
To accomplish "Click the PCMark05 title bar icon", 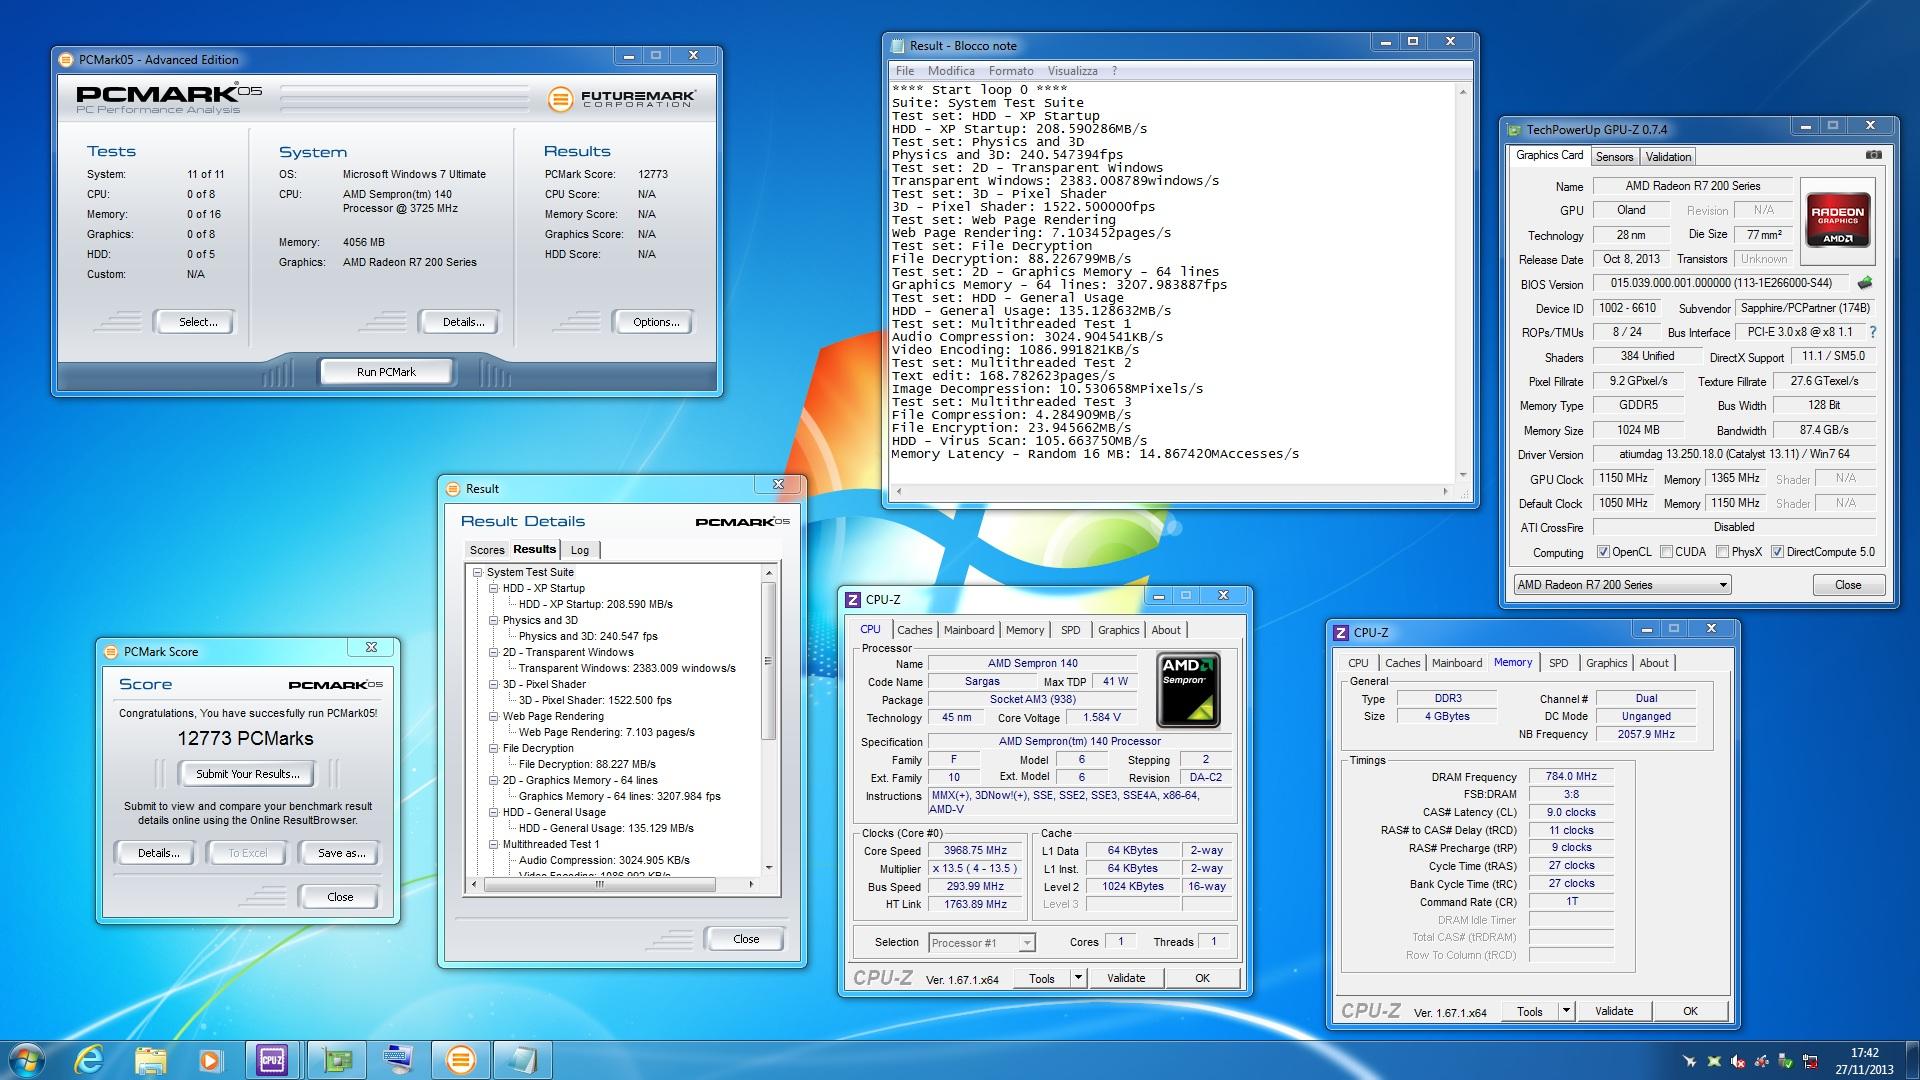I will point(67,59).
